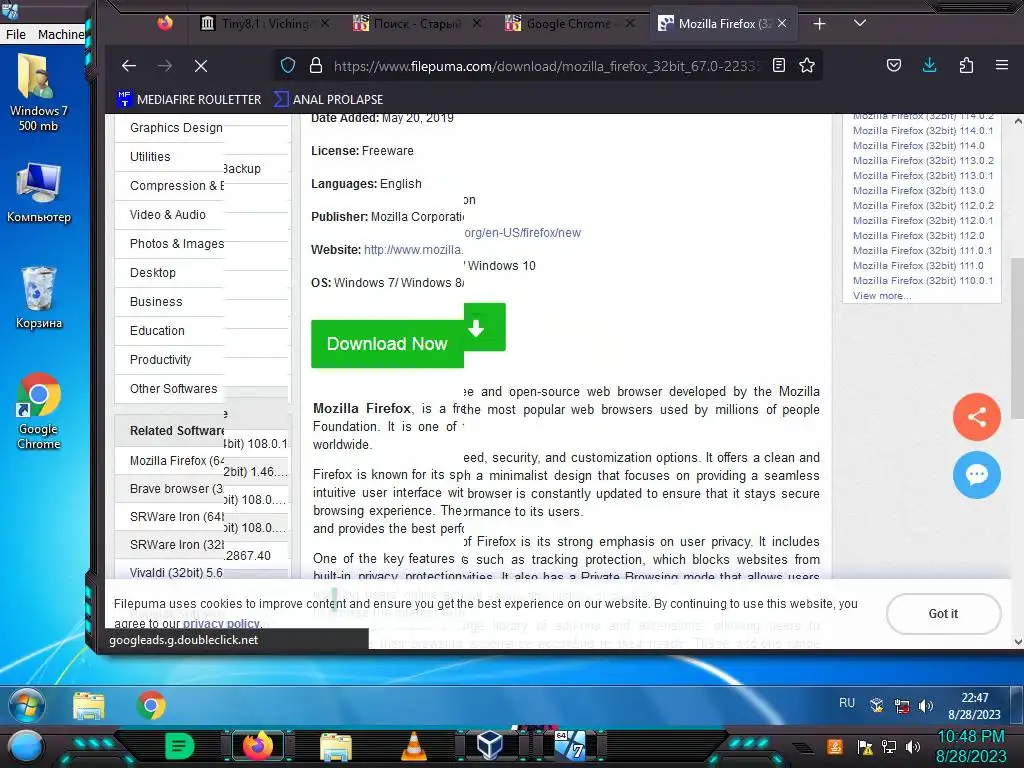Screen dimensions: 1024x768
Task: Open the MEDIAFIRE ROULETTER bookmark
Action: point(189,99)
